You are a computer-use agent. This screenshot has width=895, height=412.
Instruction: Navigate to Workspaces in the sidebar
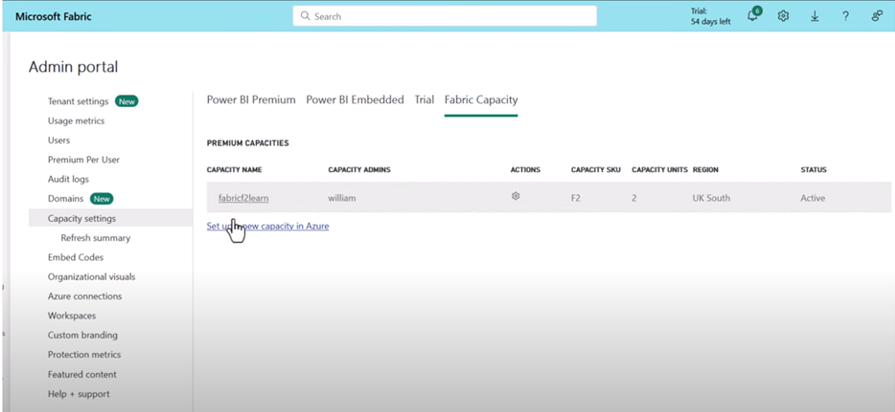tap(72, 316)
